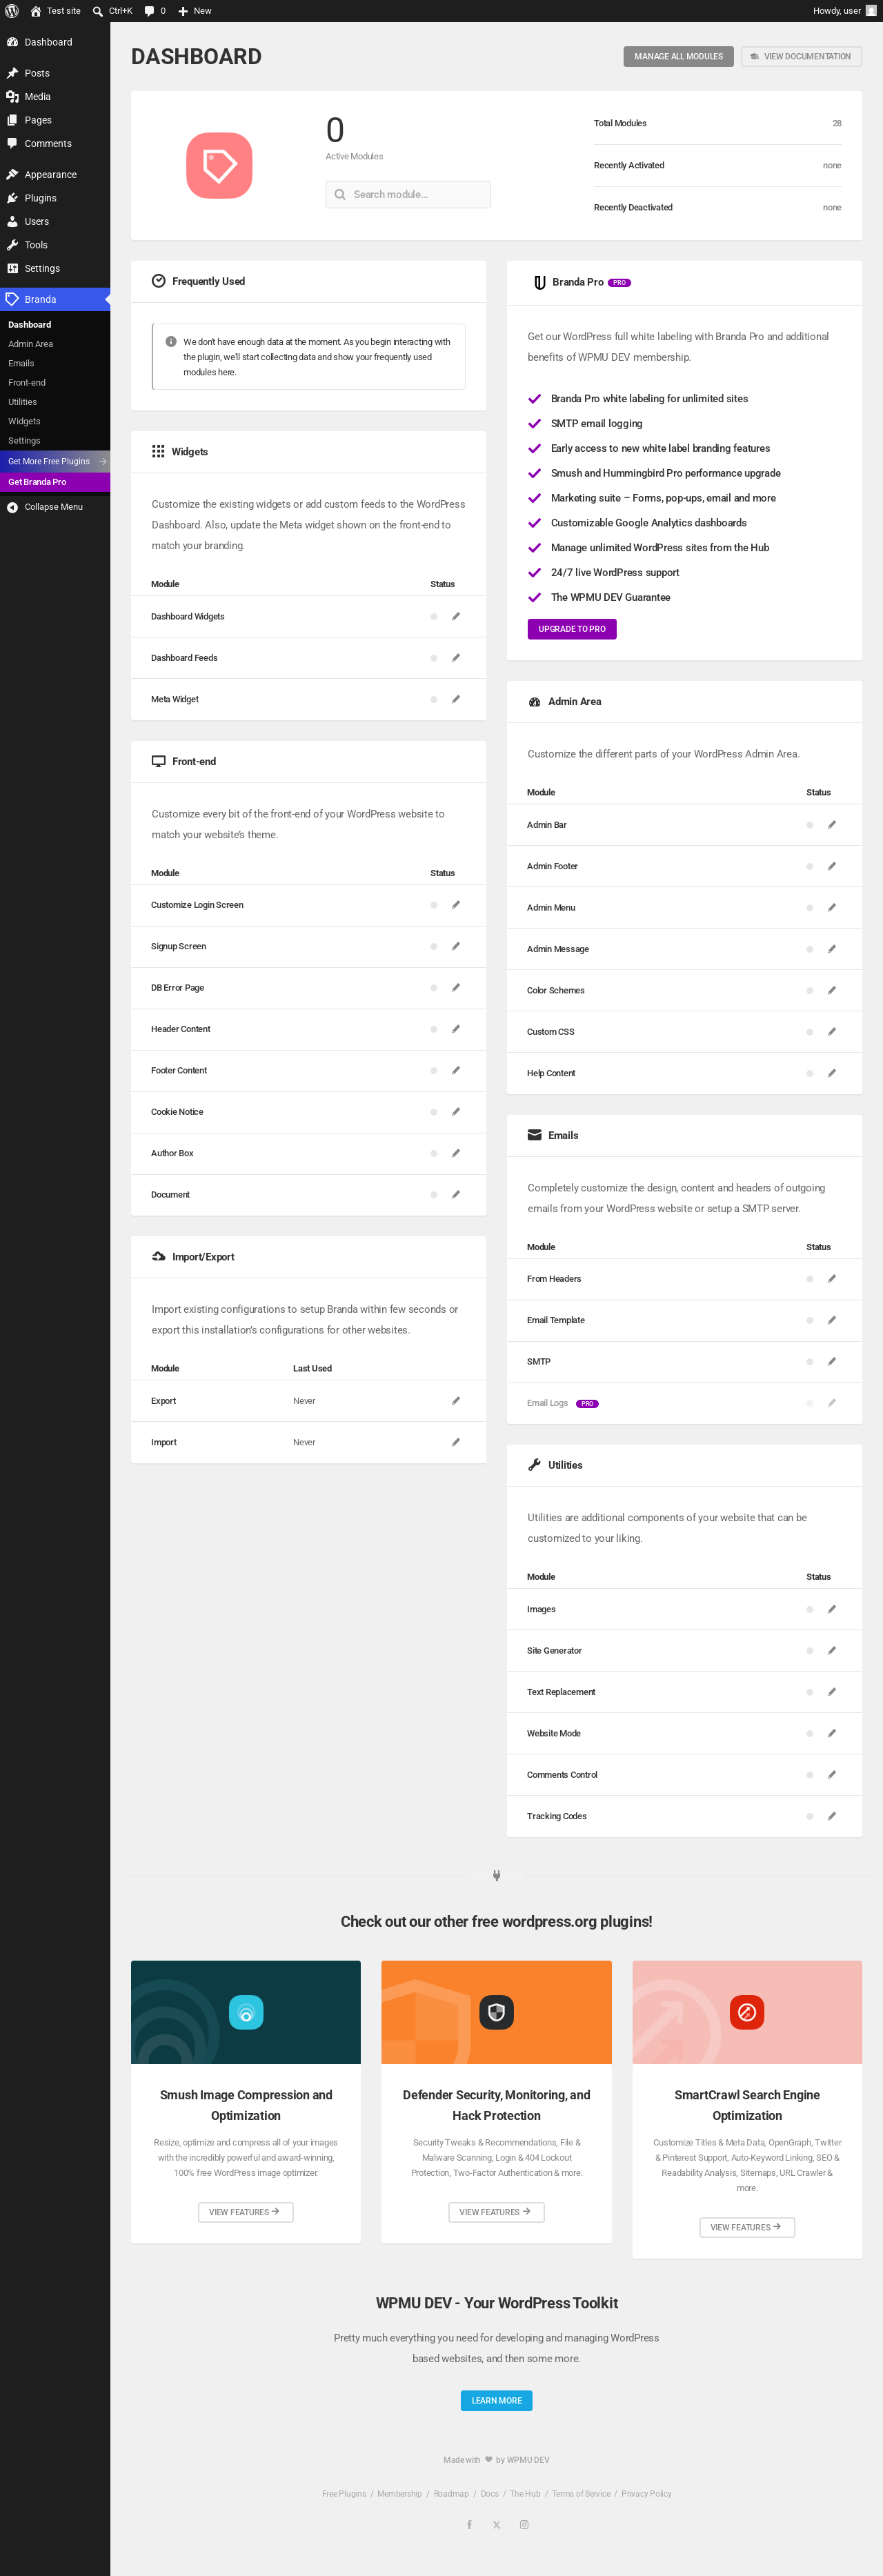The height and width of the screenshot is (2576, 883).
Task: Open Get More Free Plugins sidebar link
Action: [x=55, y=461]
